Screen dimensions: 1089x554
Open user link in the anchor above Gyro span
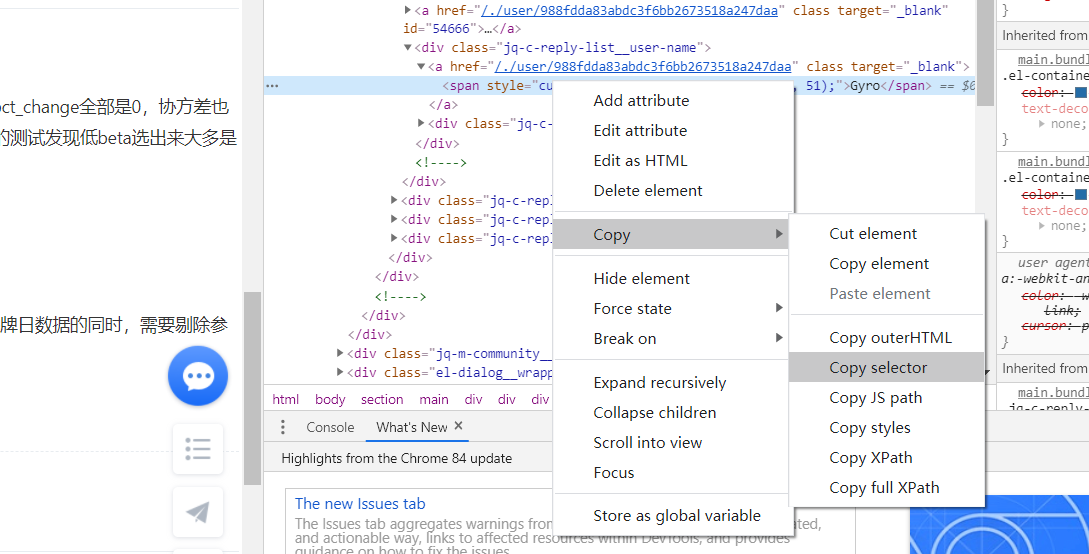click(x=642, y=67)
